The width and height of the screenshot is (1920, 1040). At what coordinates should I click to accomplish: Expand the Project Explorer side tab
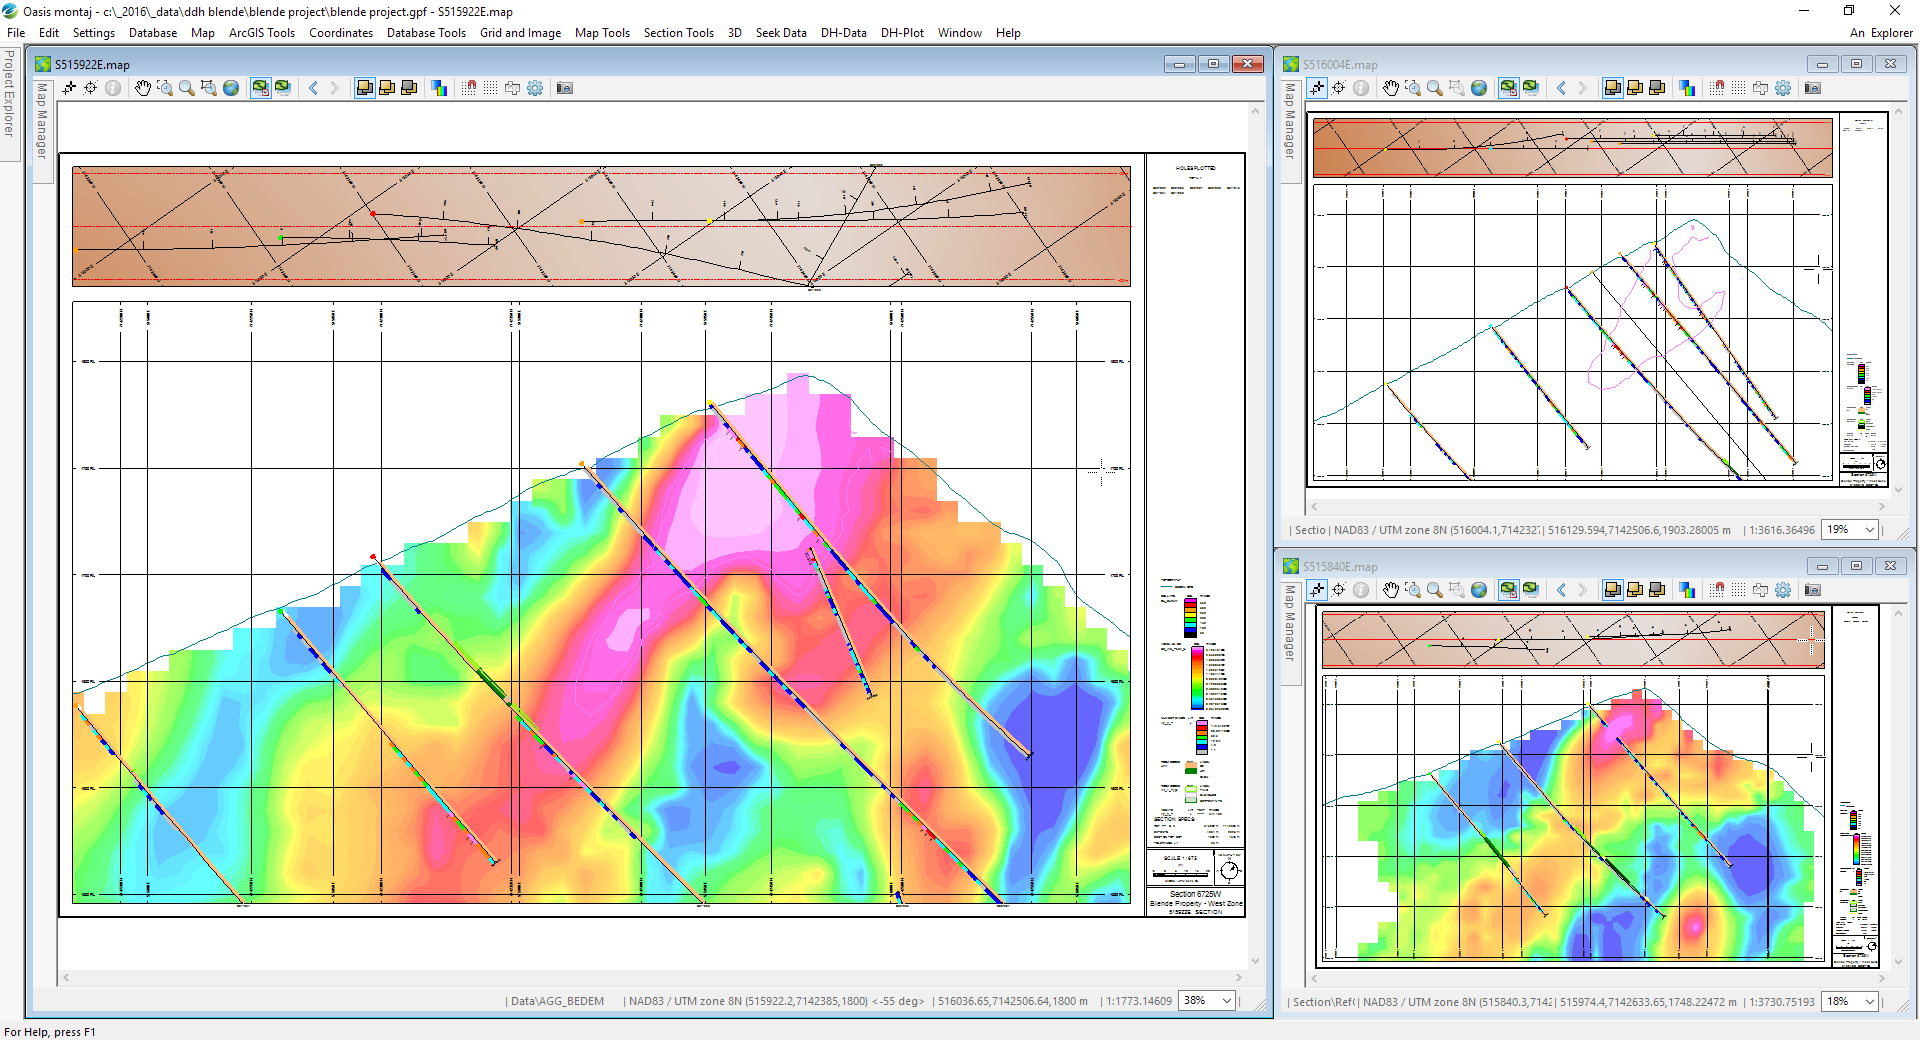coord(9,93)
